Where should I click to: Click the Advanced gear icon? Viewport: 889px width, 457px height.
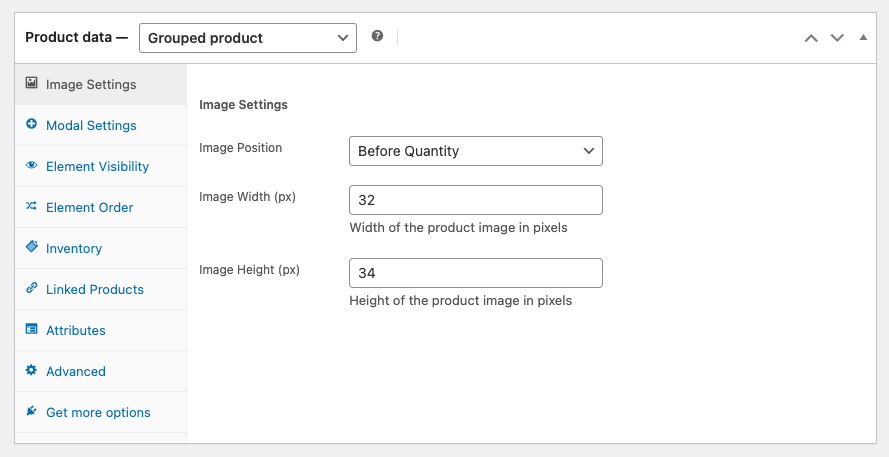tap(32, 371)
